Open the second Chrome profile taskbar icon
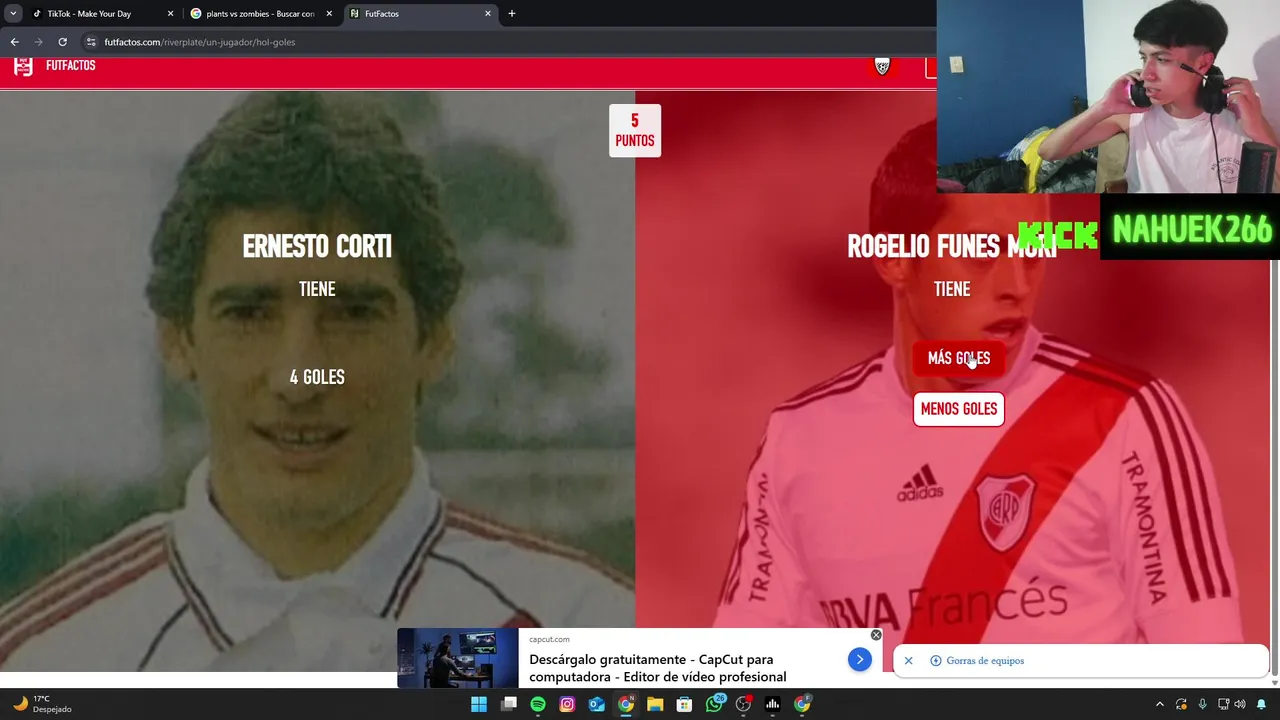 click(802, 704)
